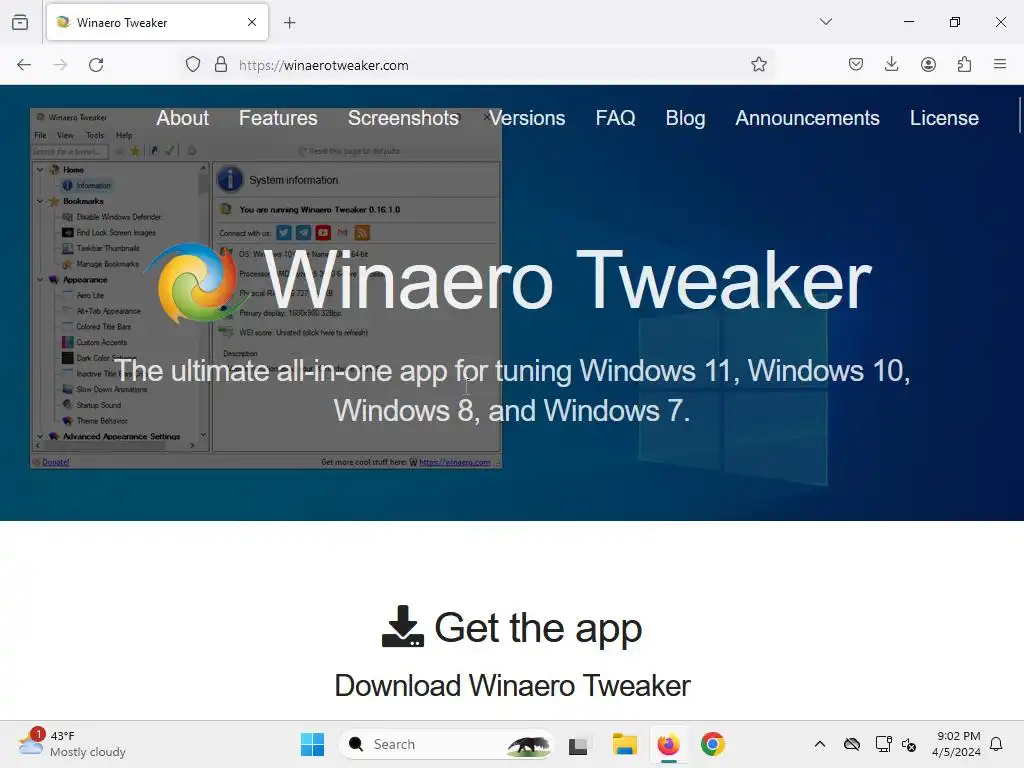
Task: Open notifications bell icon
Action: point(996,744)
